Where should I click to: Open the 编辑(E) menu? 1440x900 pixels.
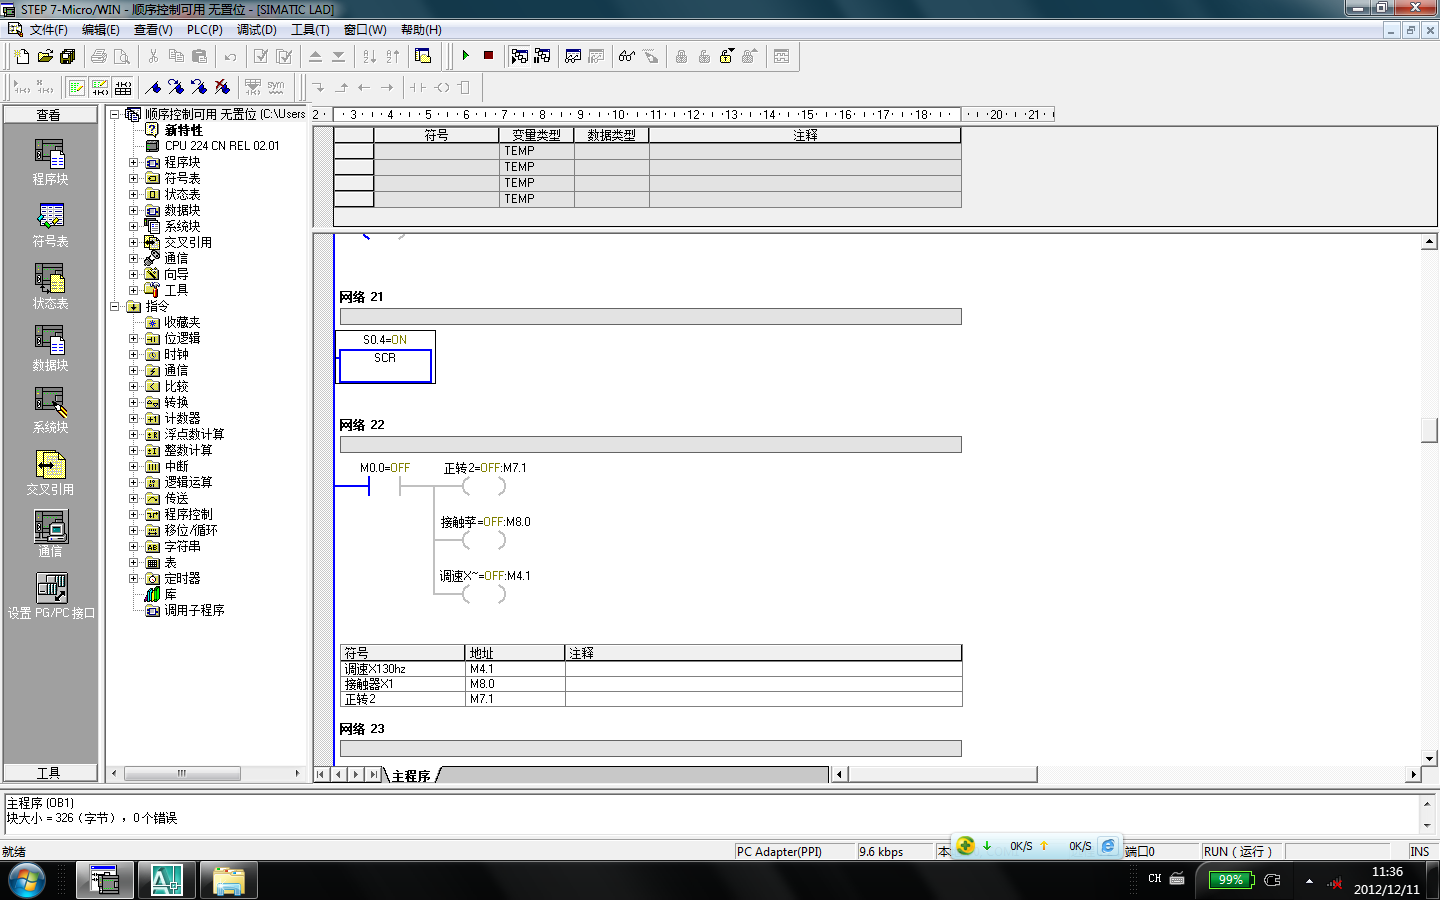coord(100,30)
